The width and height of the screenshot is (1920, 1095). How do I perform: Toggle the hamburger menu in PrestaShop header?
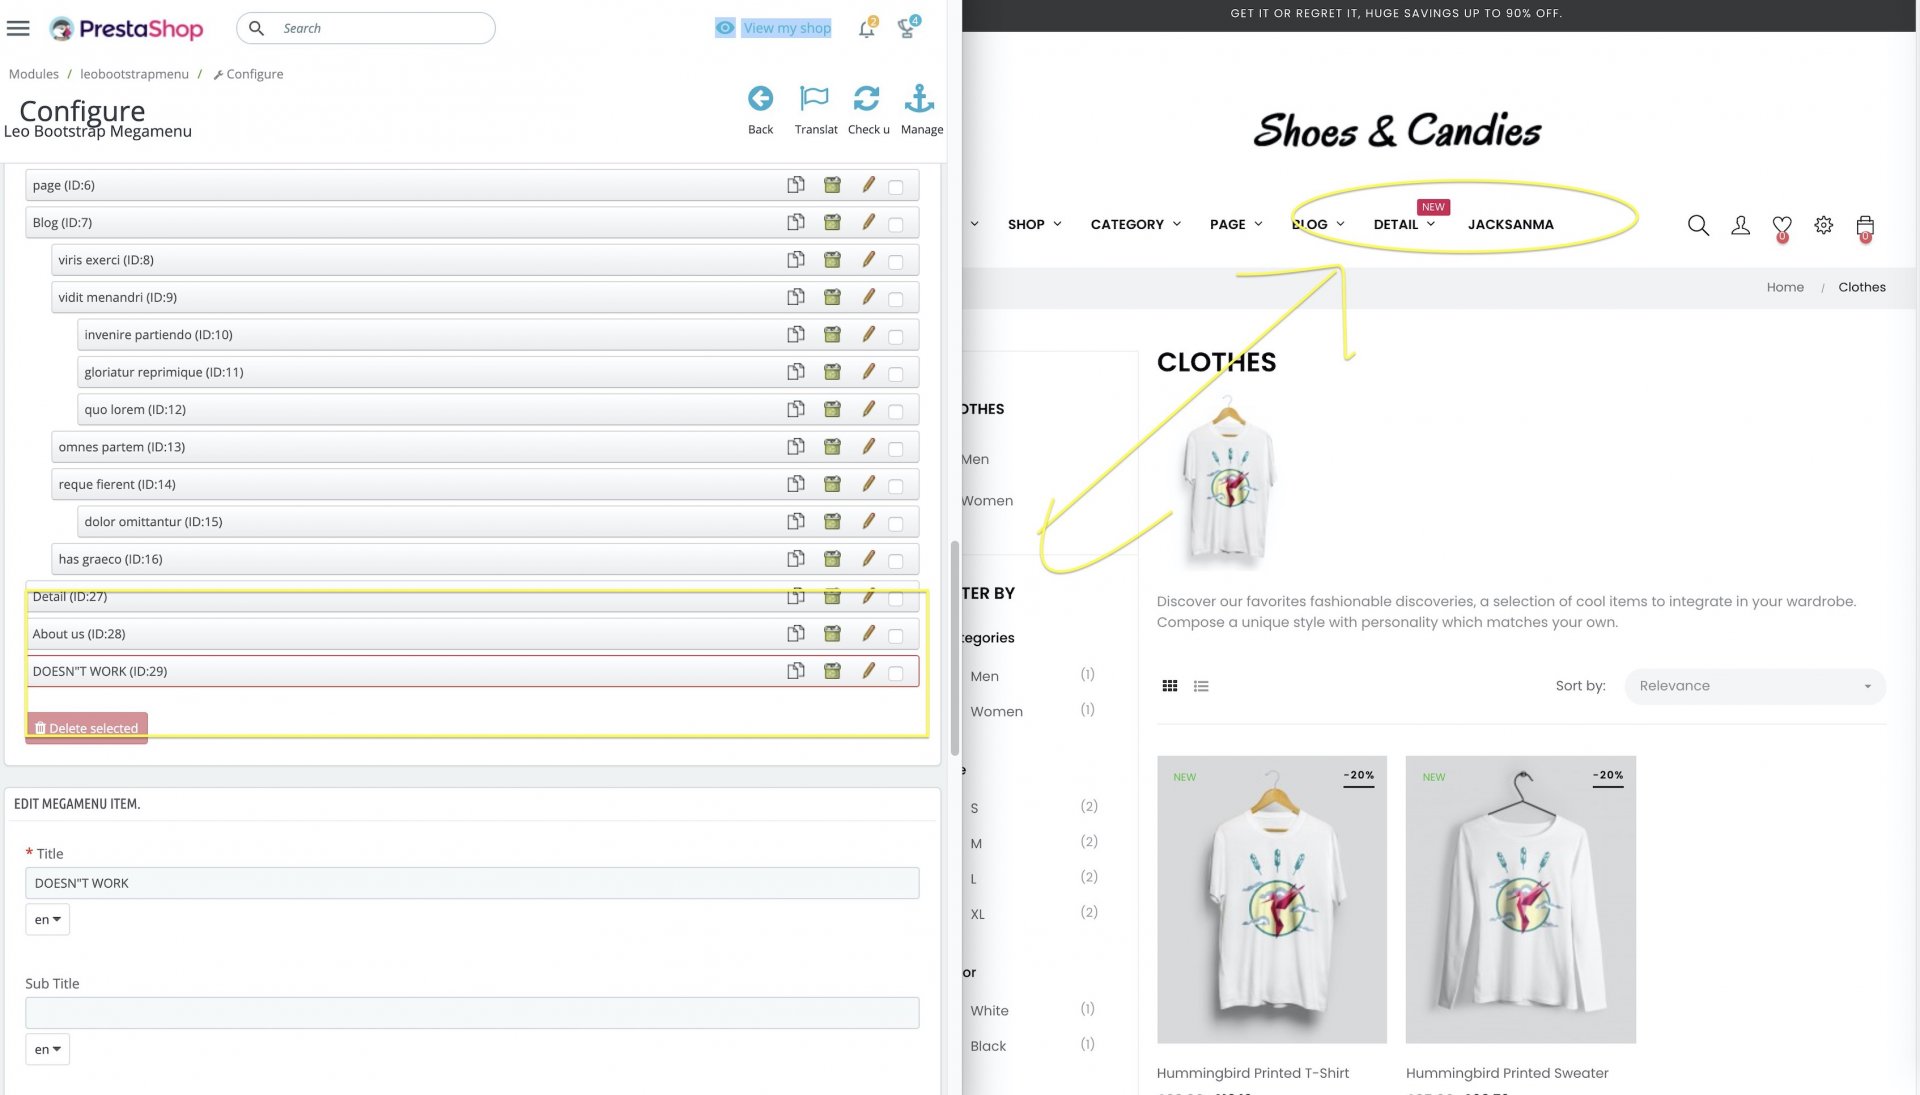pyautogui.click(x=18, y=28)
